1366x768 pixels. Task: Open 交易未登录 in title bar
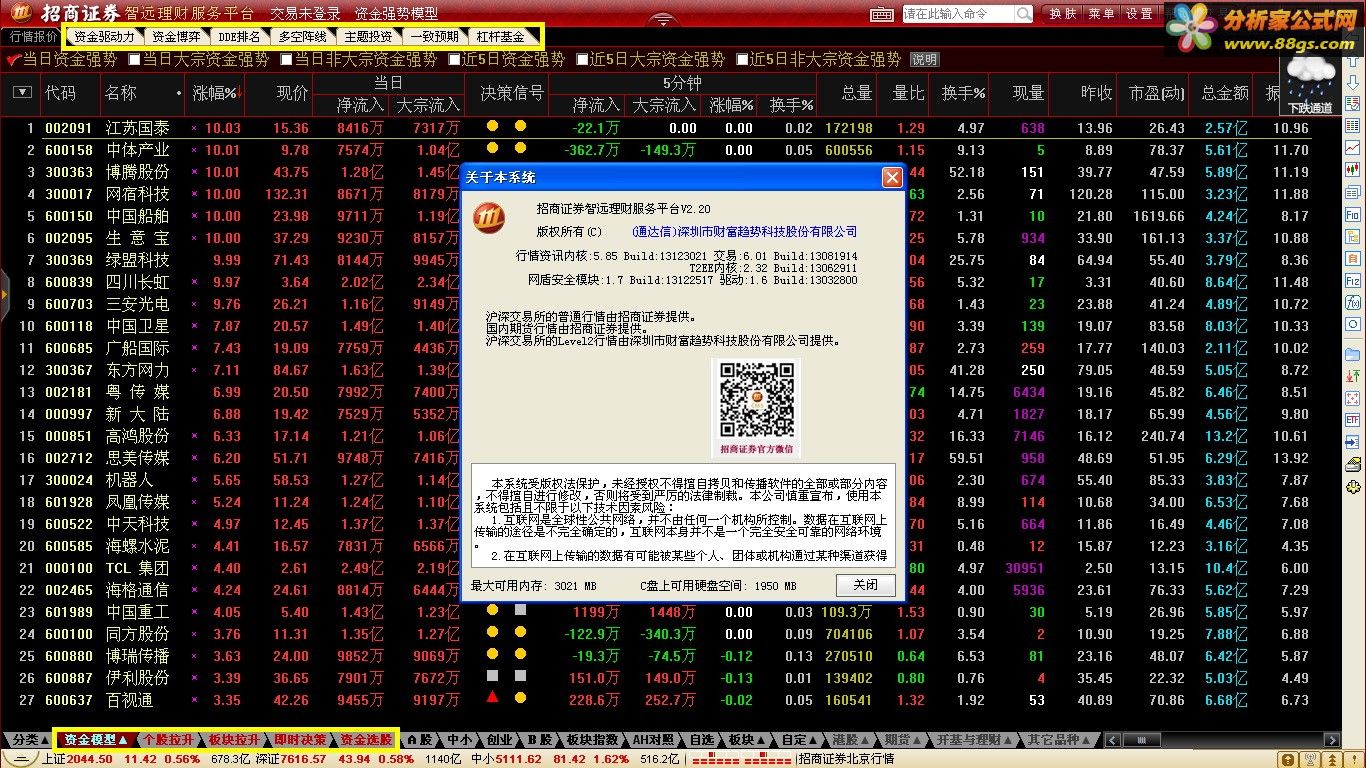[x=305, y=14]
